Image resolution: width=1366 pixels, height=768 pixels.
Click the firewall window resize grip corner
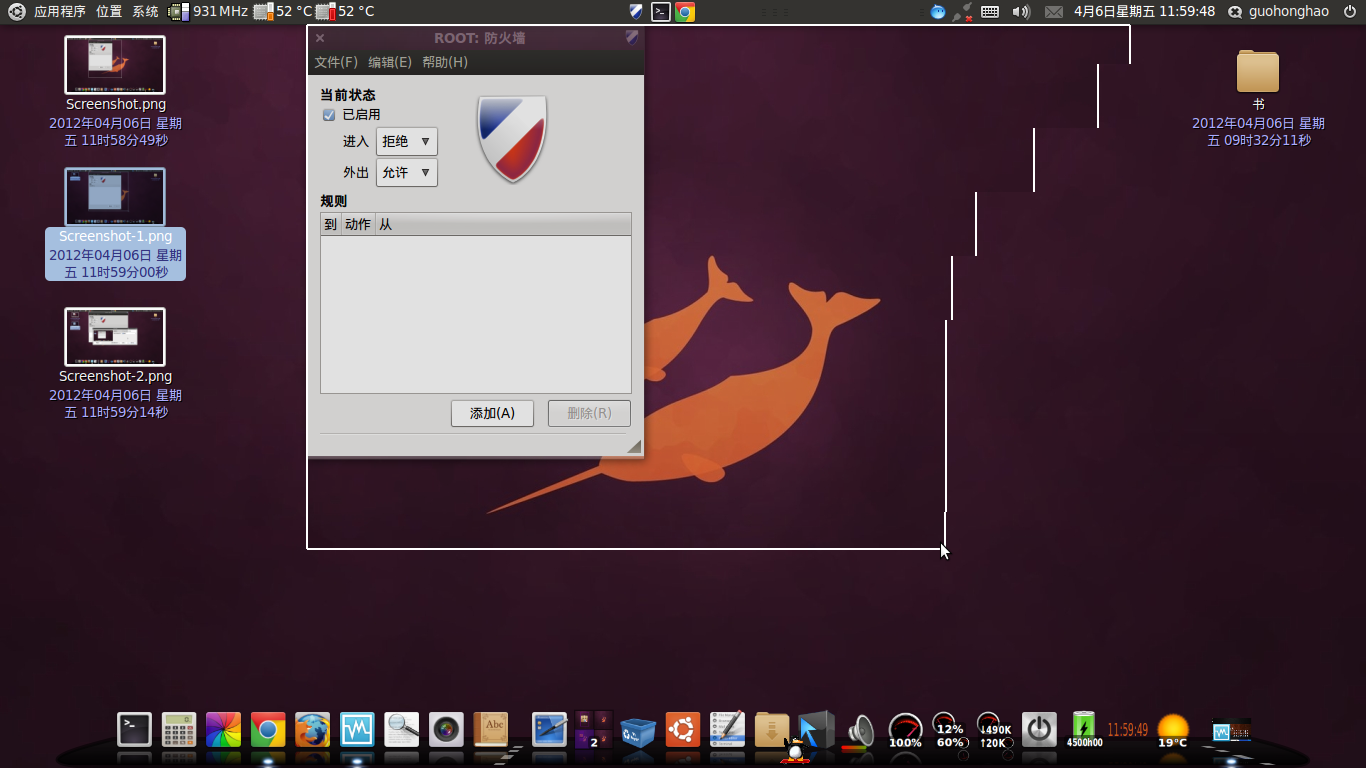634,447
